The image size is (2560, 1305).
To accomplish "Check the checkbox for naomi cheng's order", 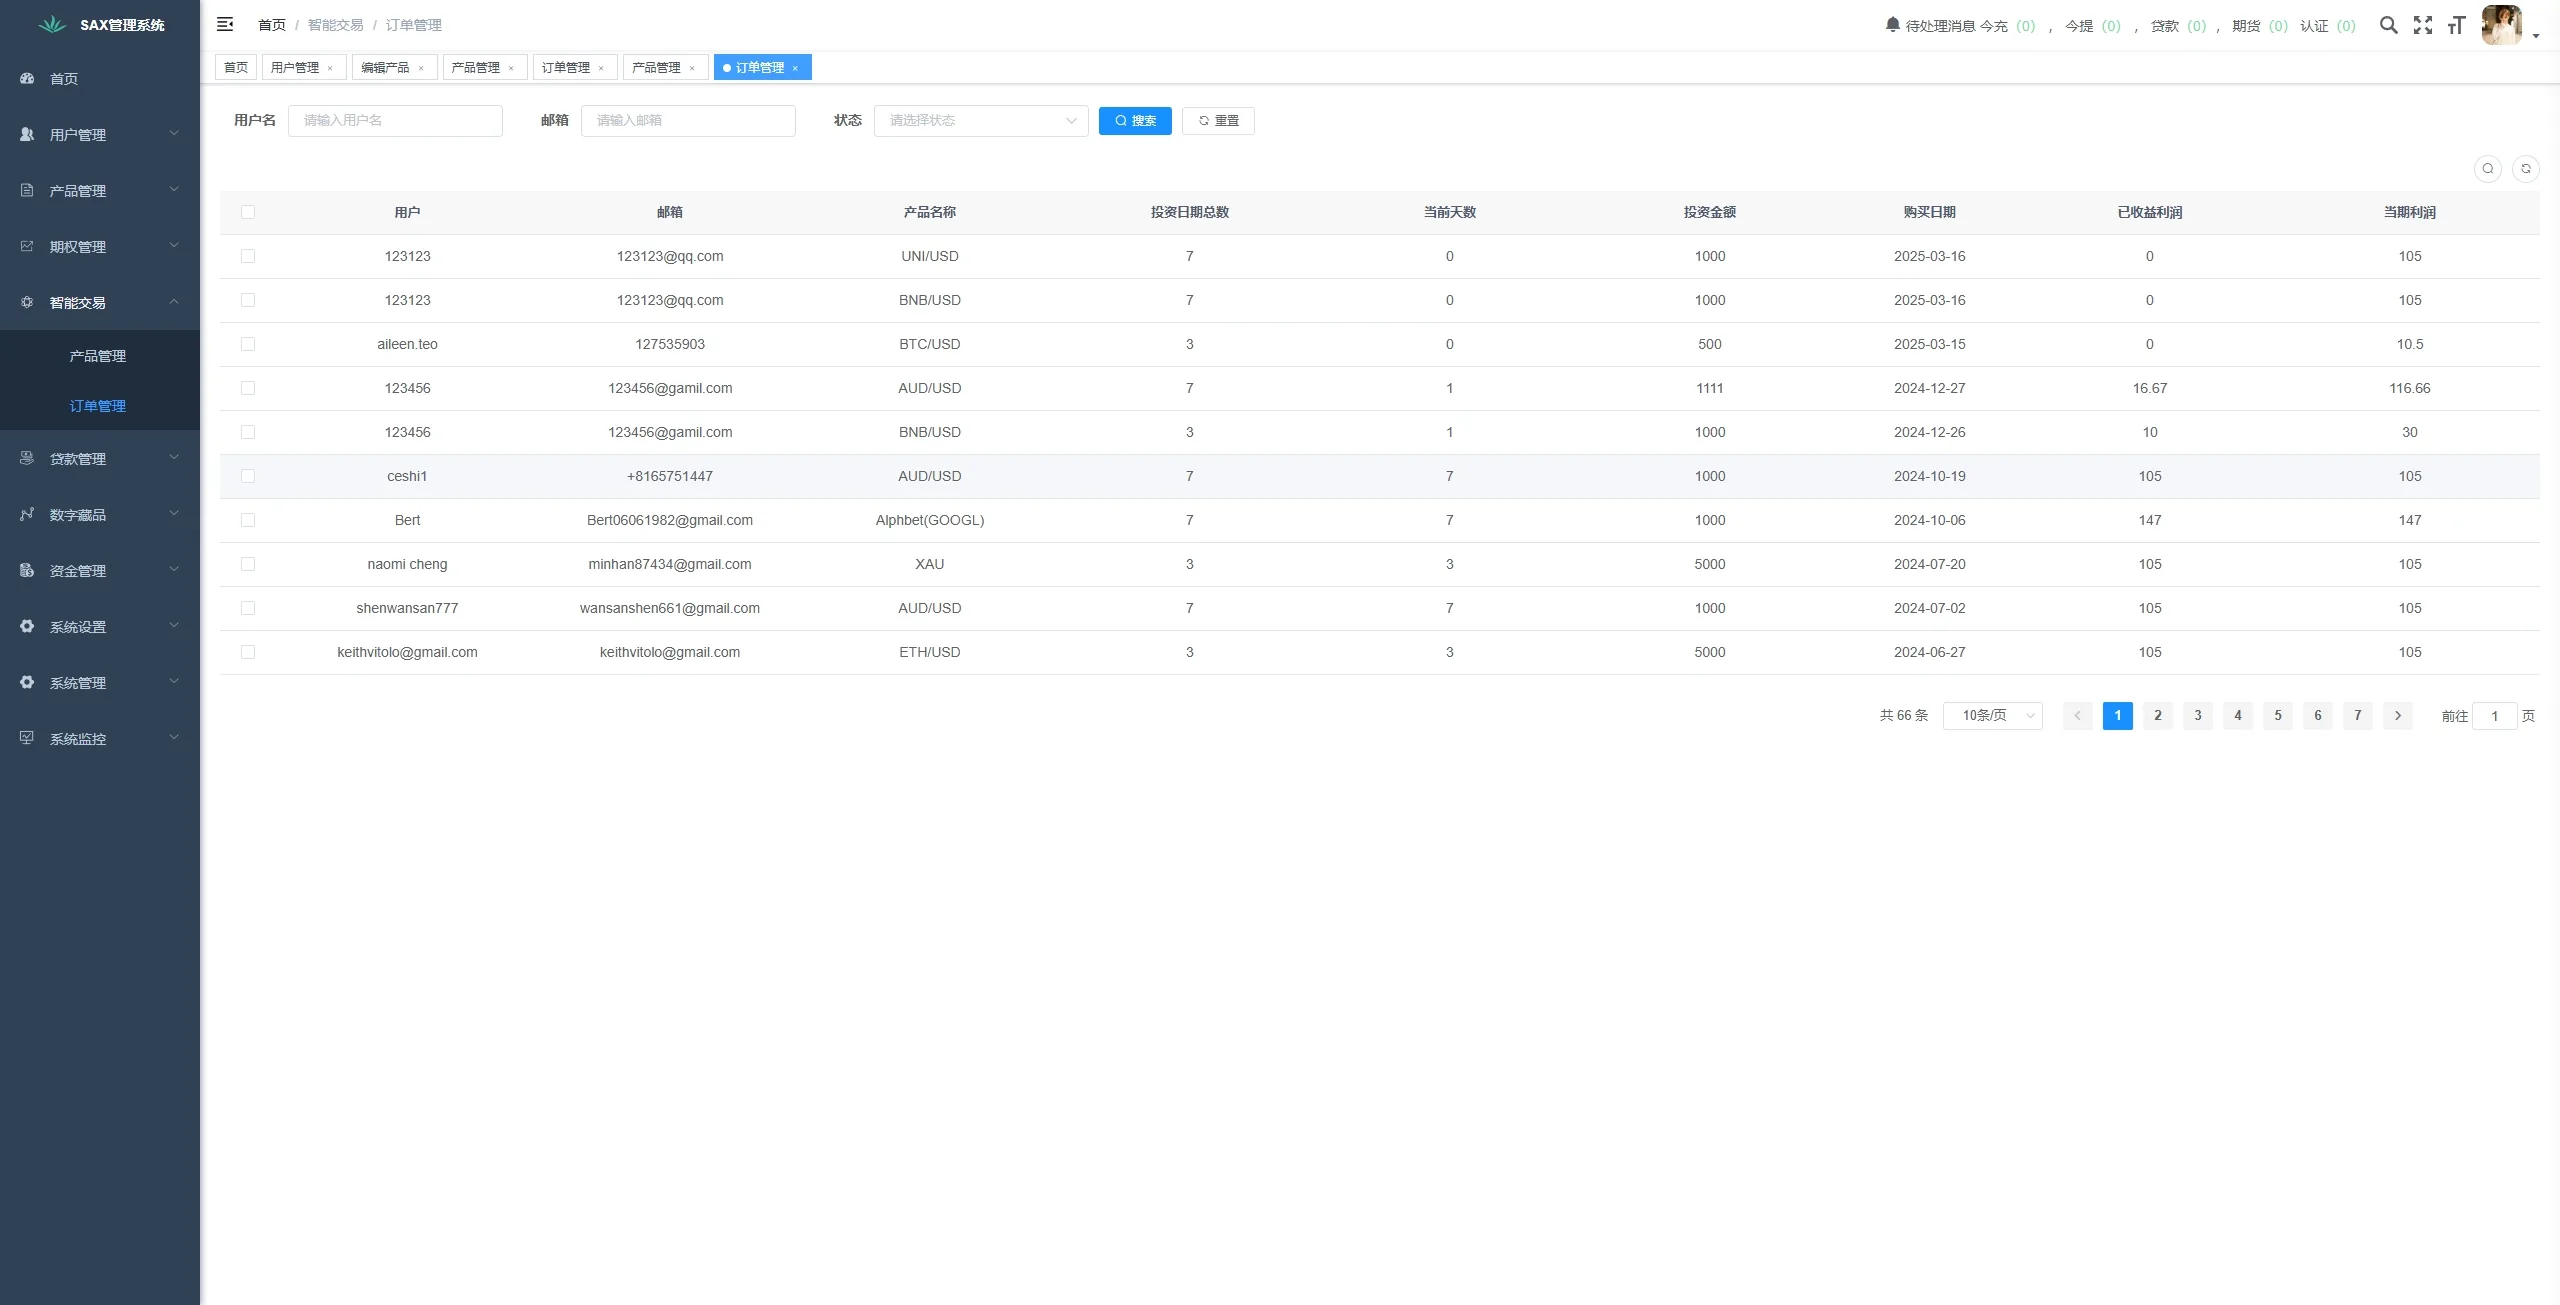I will [x=248, y=564].
